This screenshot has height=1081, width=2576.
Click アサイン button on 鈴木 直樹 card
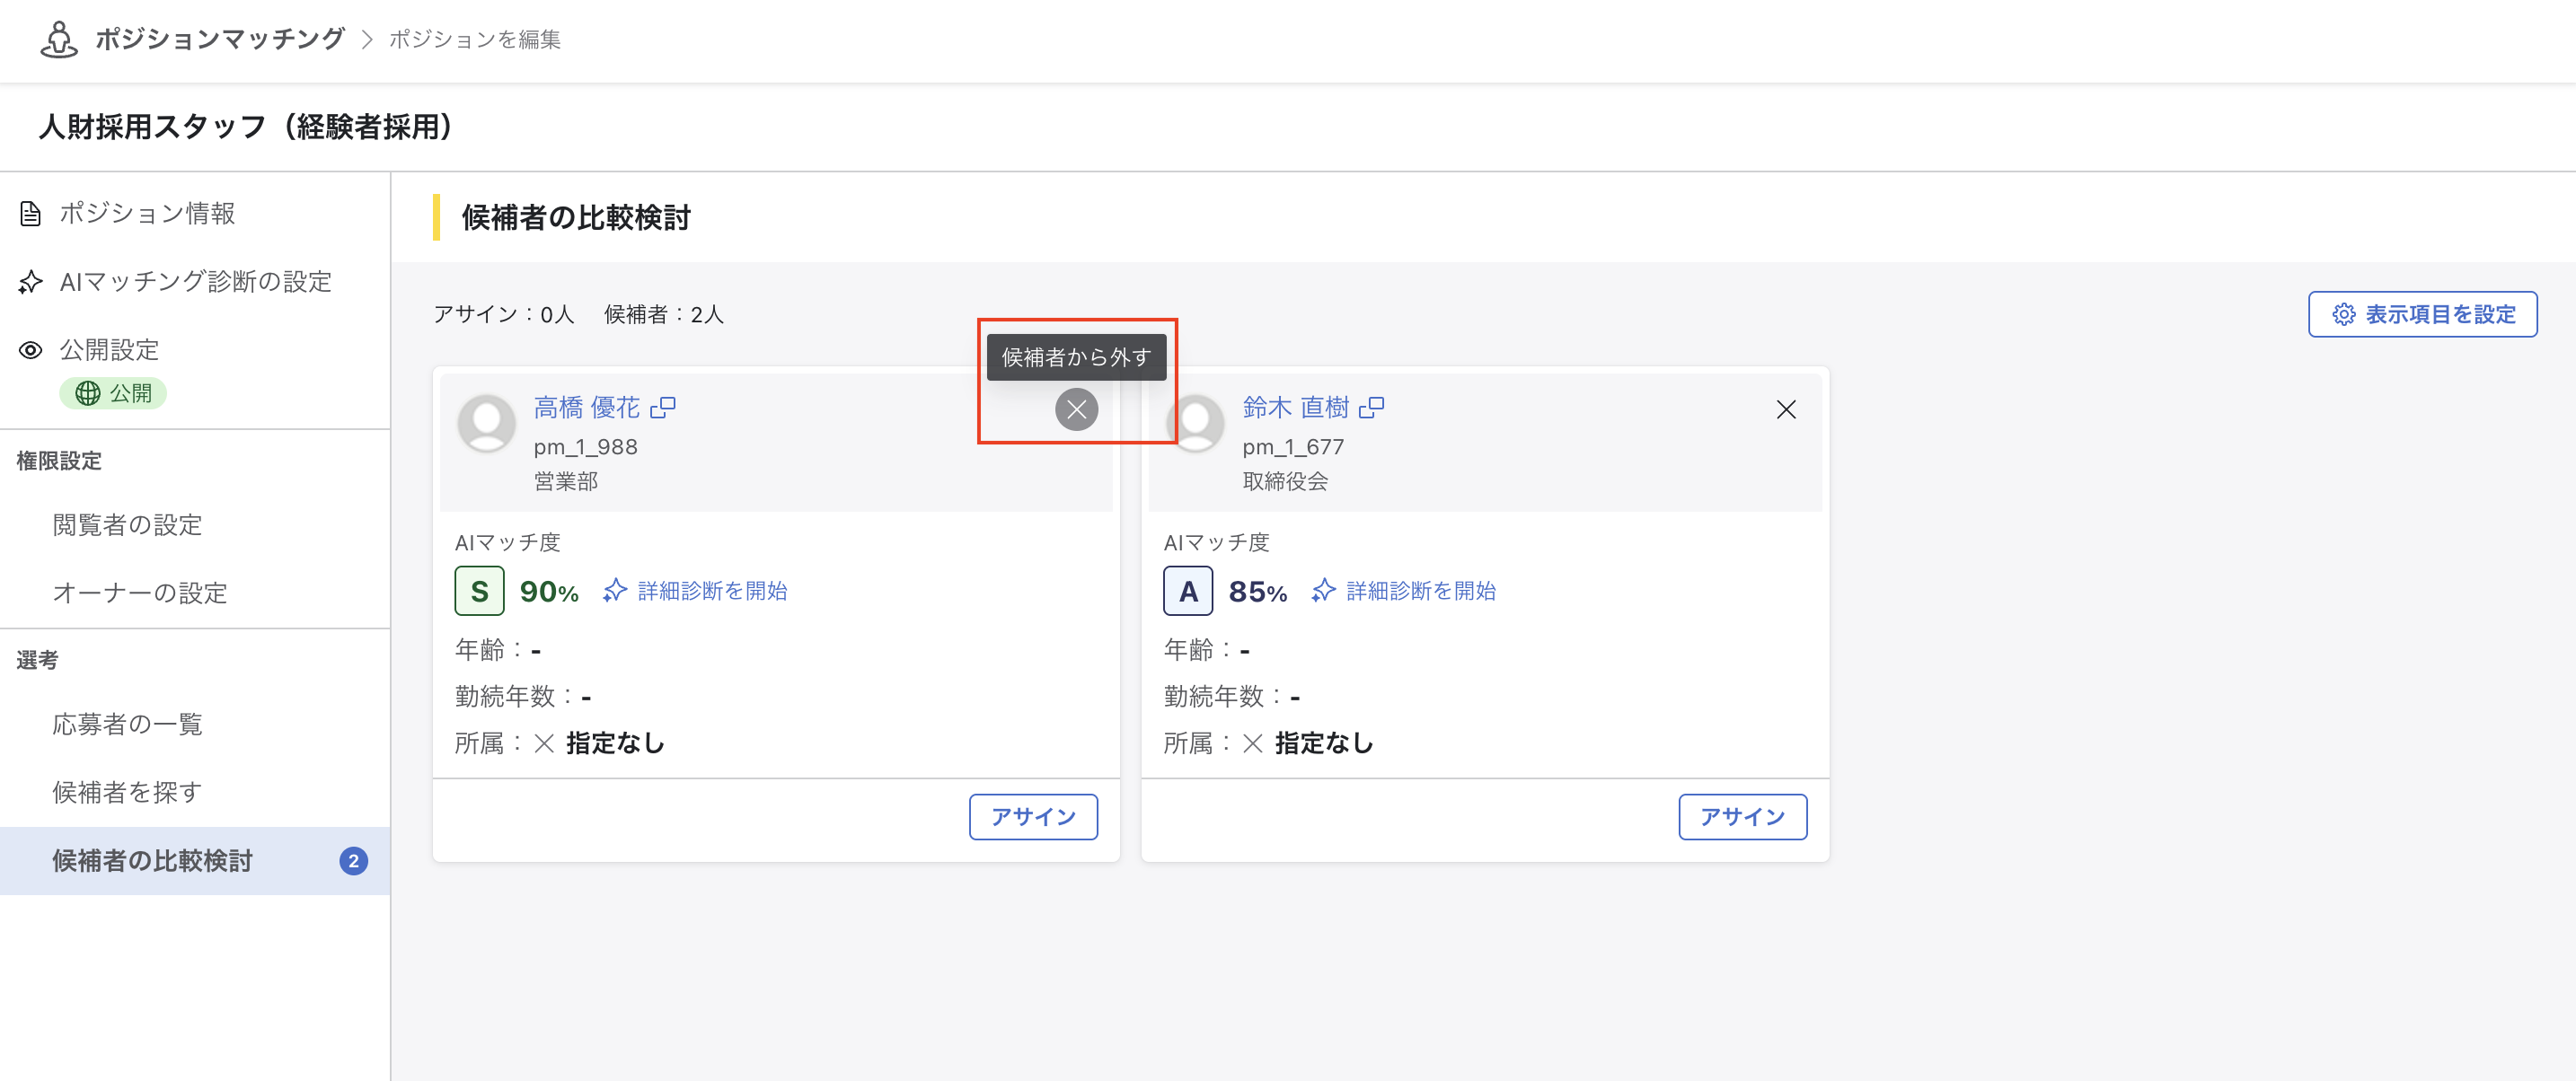point(1742,817)
